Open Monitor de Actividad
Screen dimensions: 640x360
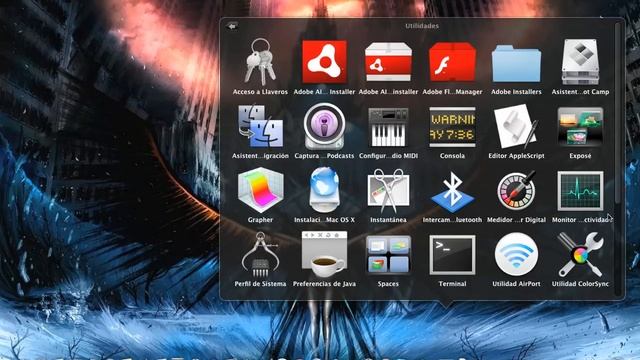pos(580,191)
